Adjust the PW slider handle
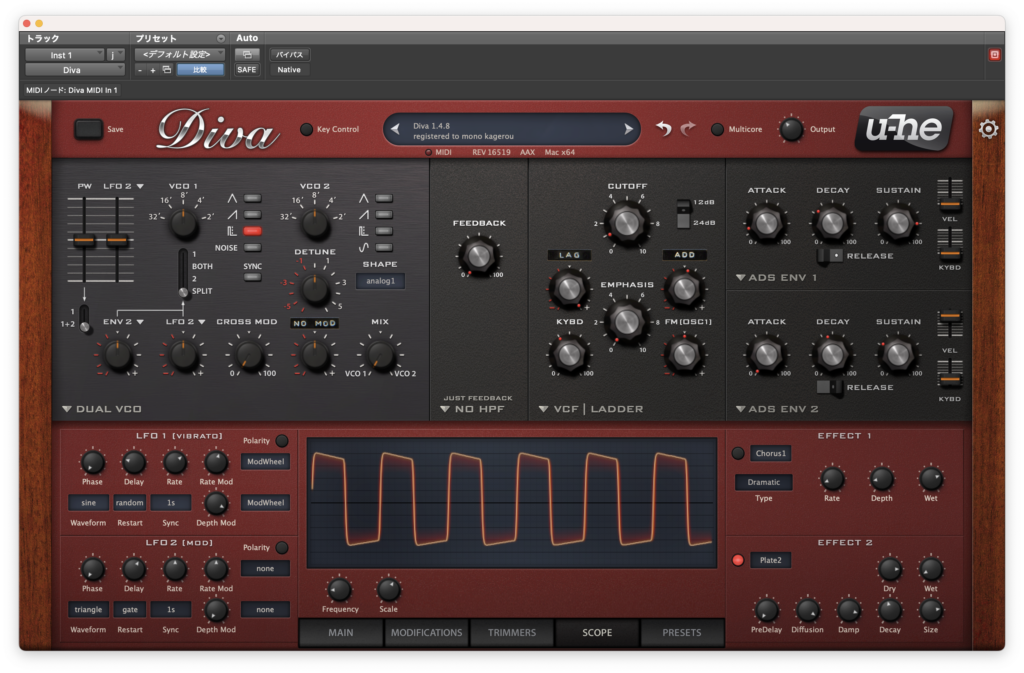The height and width of the screenshot is (673, 1024). coord(84,241)
